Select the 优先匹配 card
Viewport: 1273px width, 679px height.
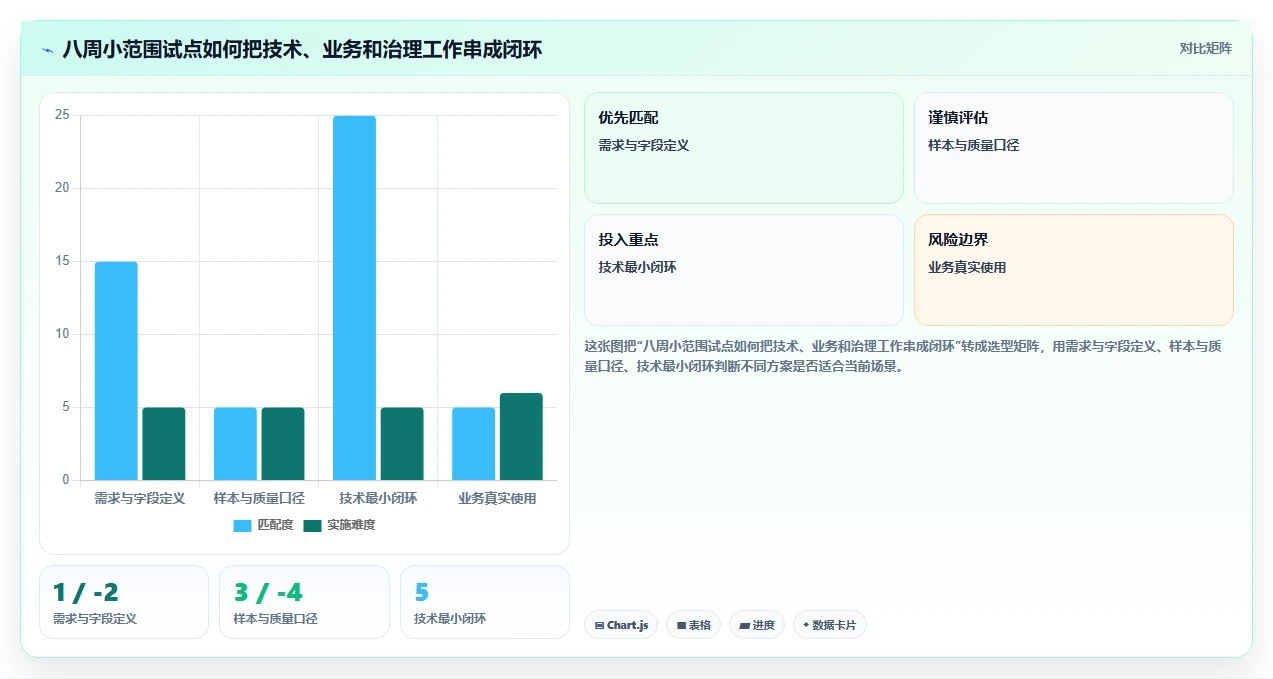[743, 148]
